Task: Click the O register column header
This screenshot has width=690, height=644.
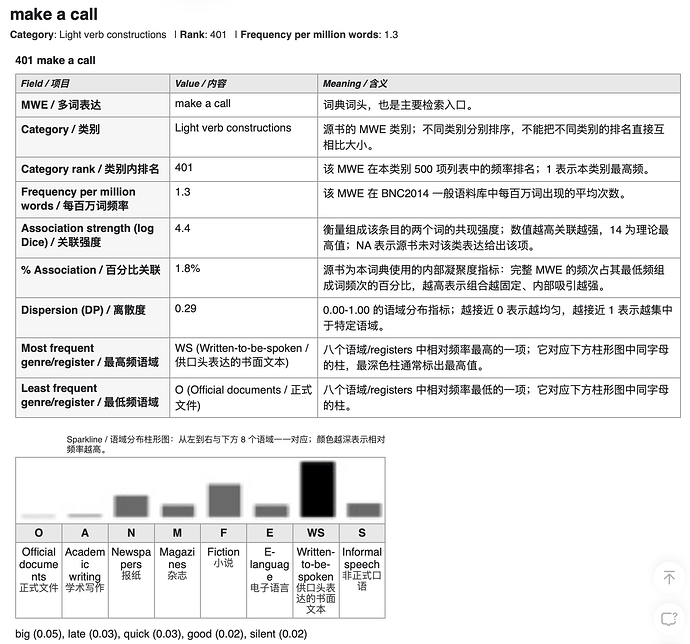Action: pos(39,533)
